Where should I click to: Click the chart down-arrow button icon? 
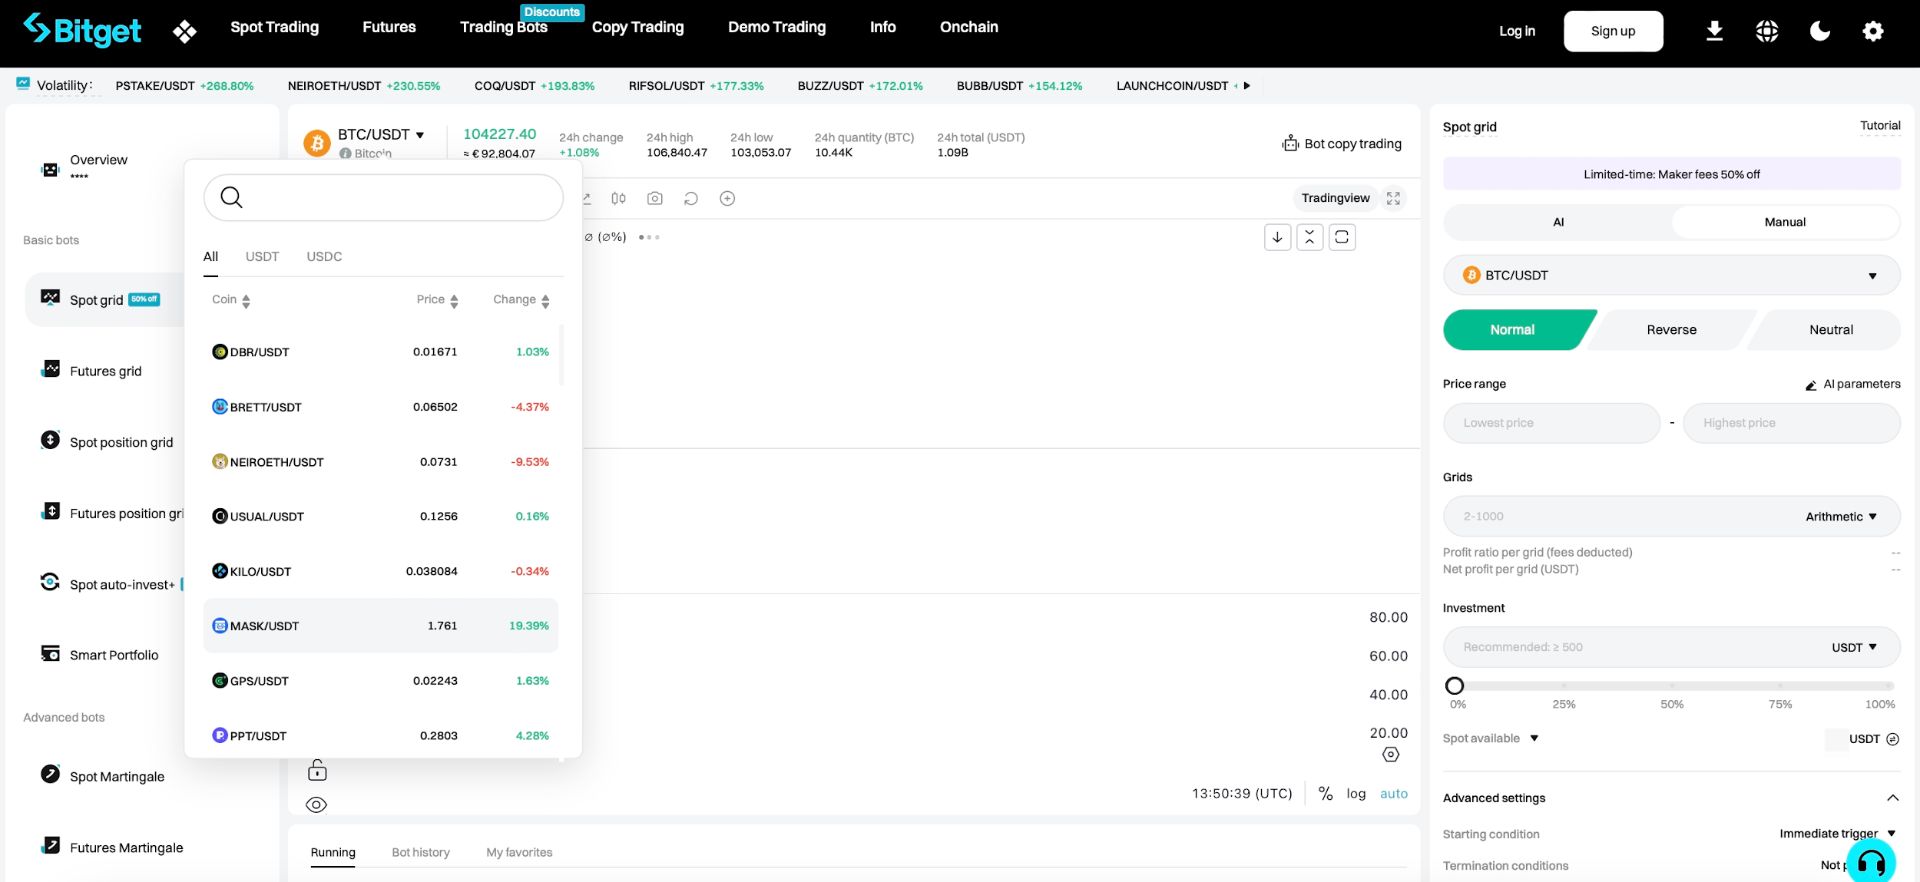[x=1277, y=237]
